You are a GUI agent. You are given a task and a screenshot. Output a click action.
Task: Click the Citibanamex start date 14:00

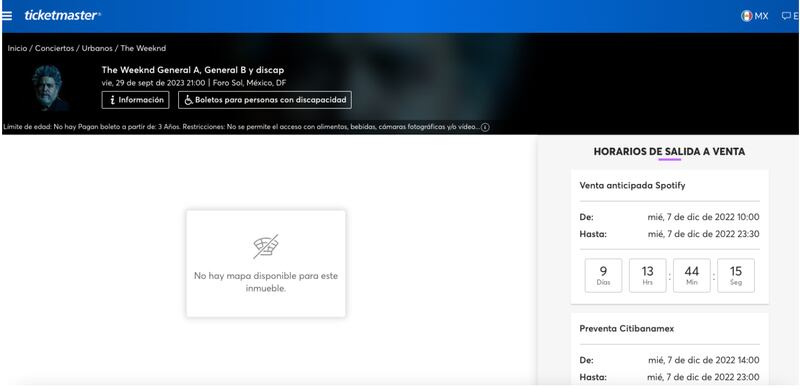pyautogui.click(x=704, y=360)
